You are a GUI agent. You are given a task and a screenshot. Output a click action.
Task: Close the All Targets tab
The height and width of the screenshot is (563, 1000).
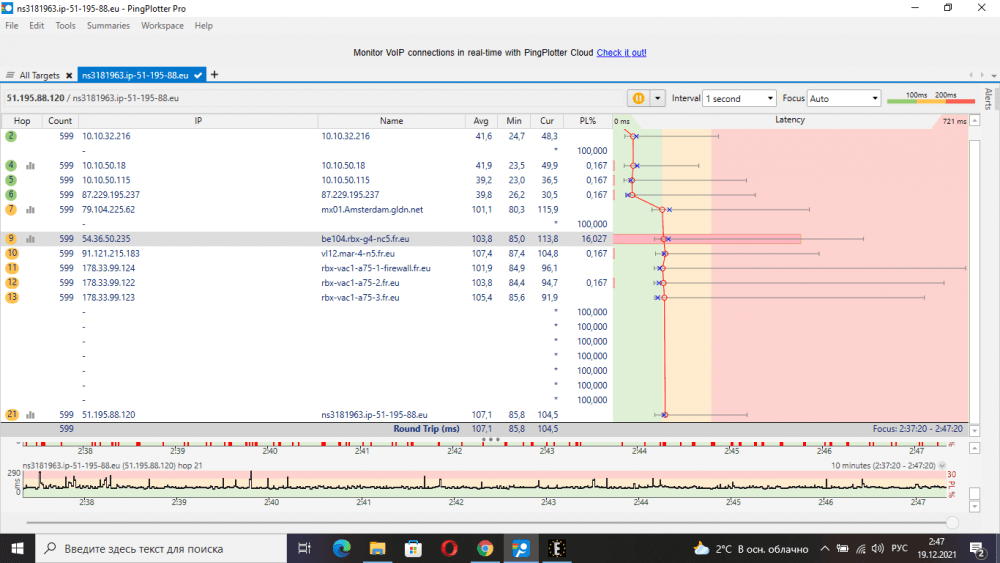[69, 75]
